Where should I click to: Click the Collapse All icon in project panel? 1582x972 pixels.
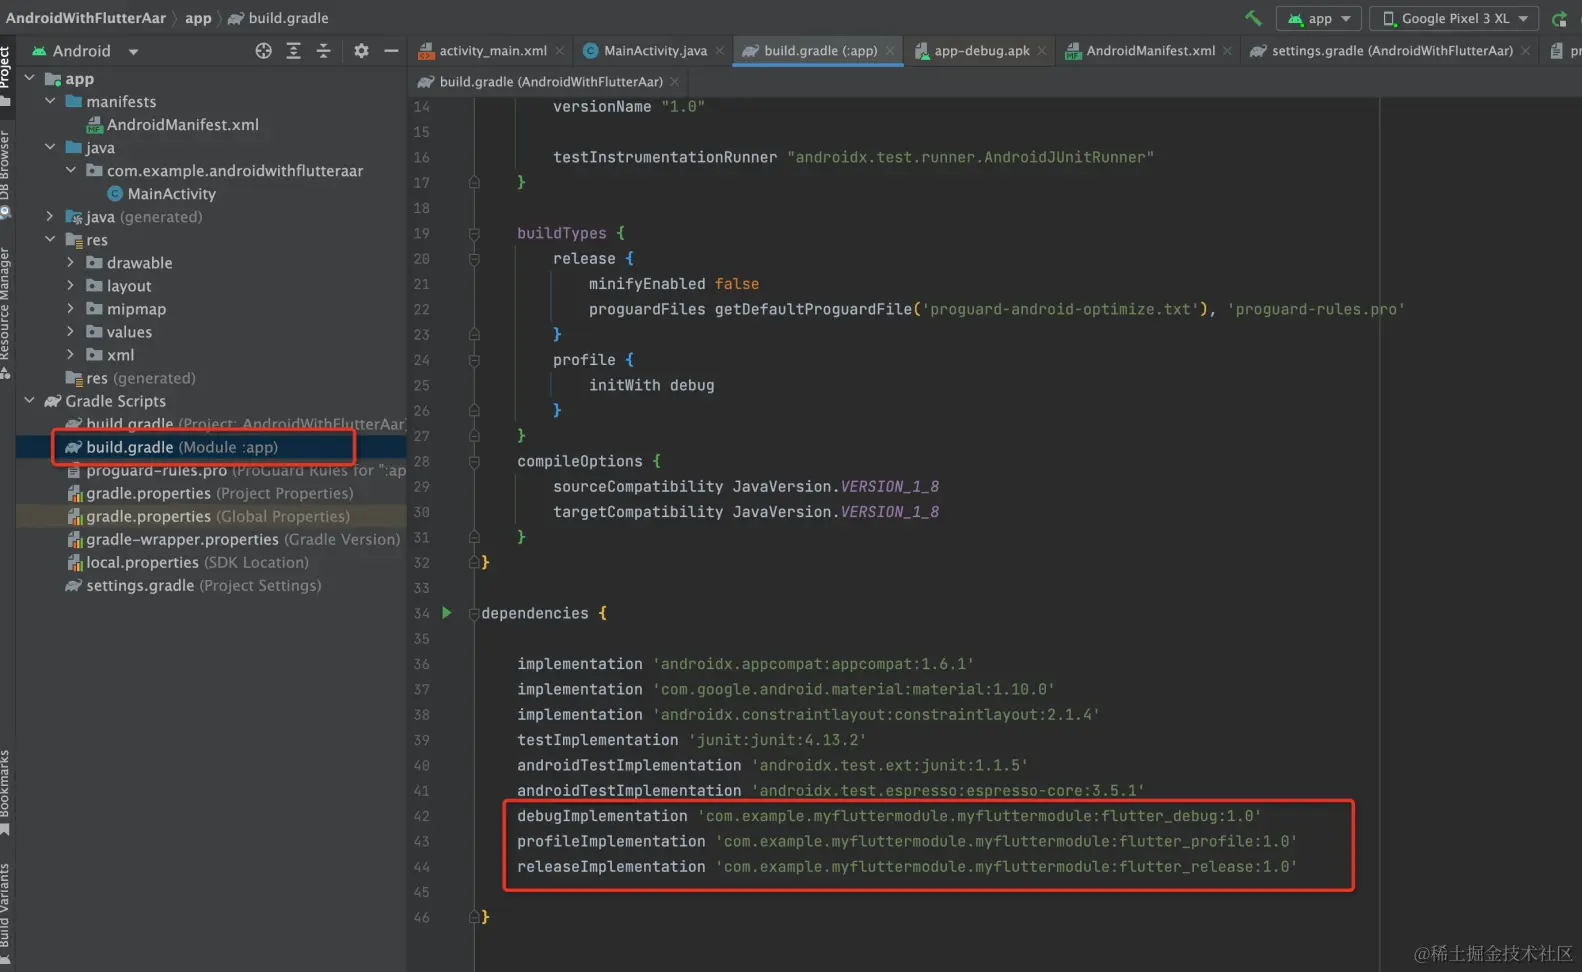323,51
